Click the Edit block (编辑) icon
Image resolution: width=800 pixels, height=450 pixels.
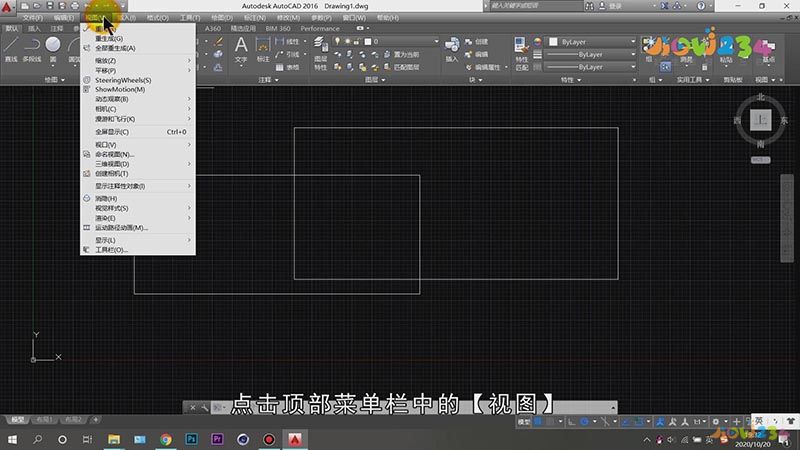coord(469,54)
